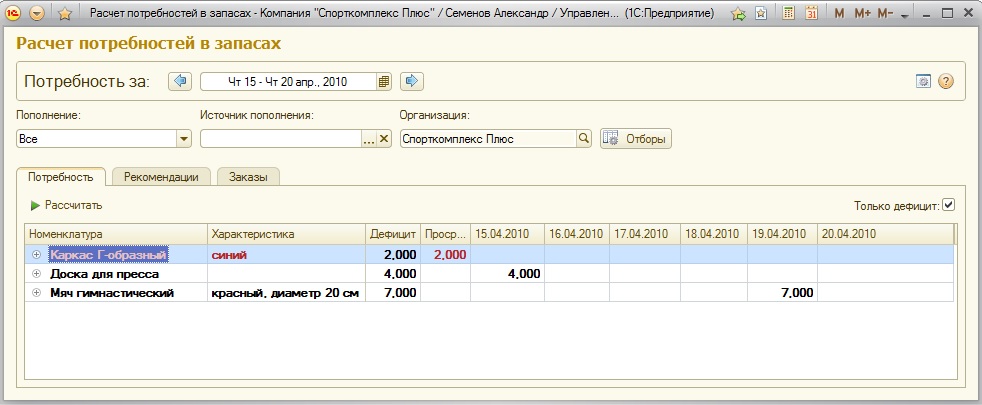Clear the Источник пополнения field with X
The width and height of the screenshot is (982, 405).
(x=383, y=139)
